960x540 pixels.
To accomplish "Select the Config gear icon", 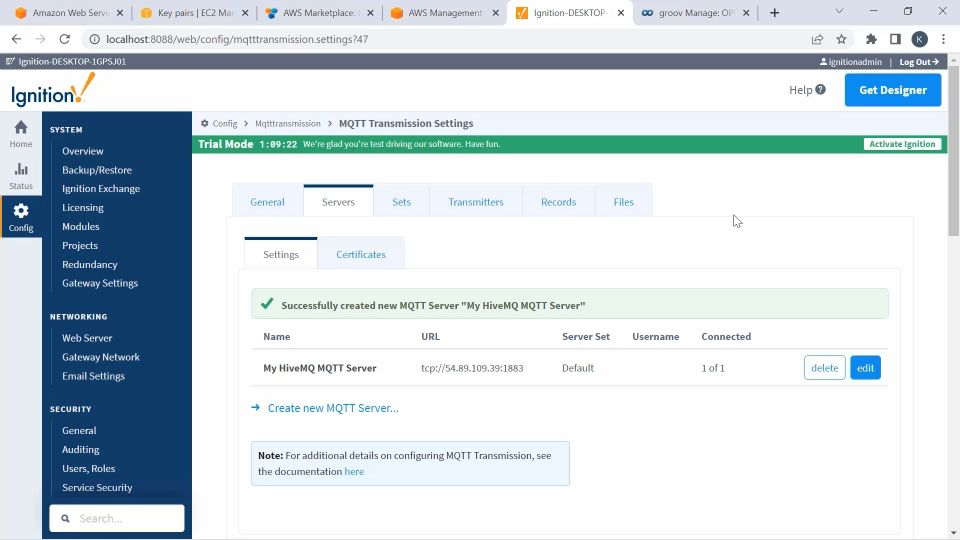I will pos(21,211).
